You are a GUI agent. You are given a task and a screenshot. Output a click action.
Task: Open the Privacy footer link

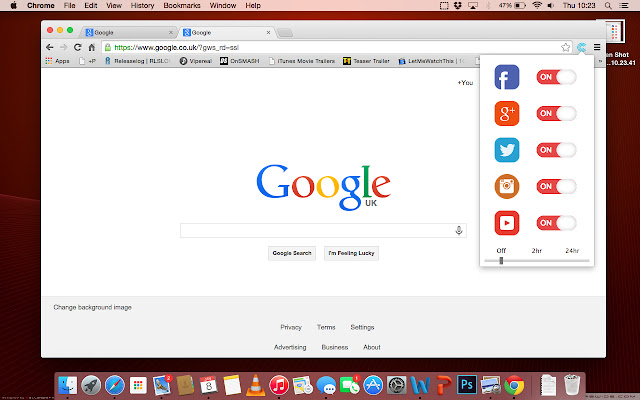(291, 327)
